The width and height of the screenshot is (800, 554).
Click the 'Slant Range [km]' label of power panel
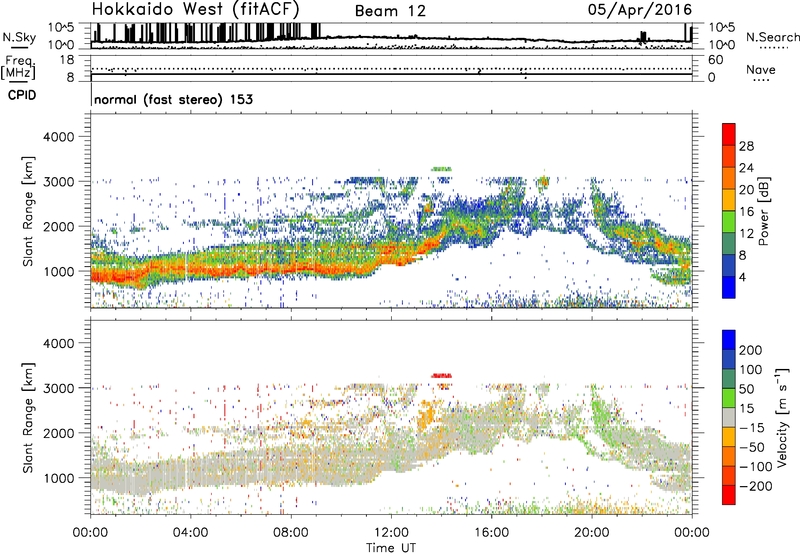coord(28,211)
